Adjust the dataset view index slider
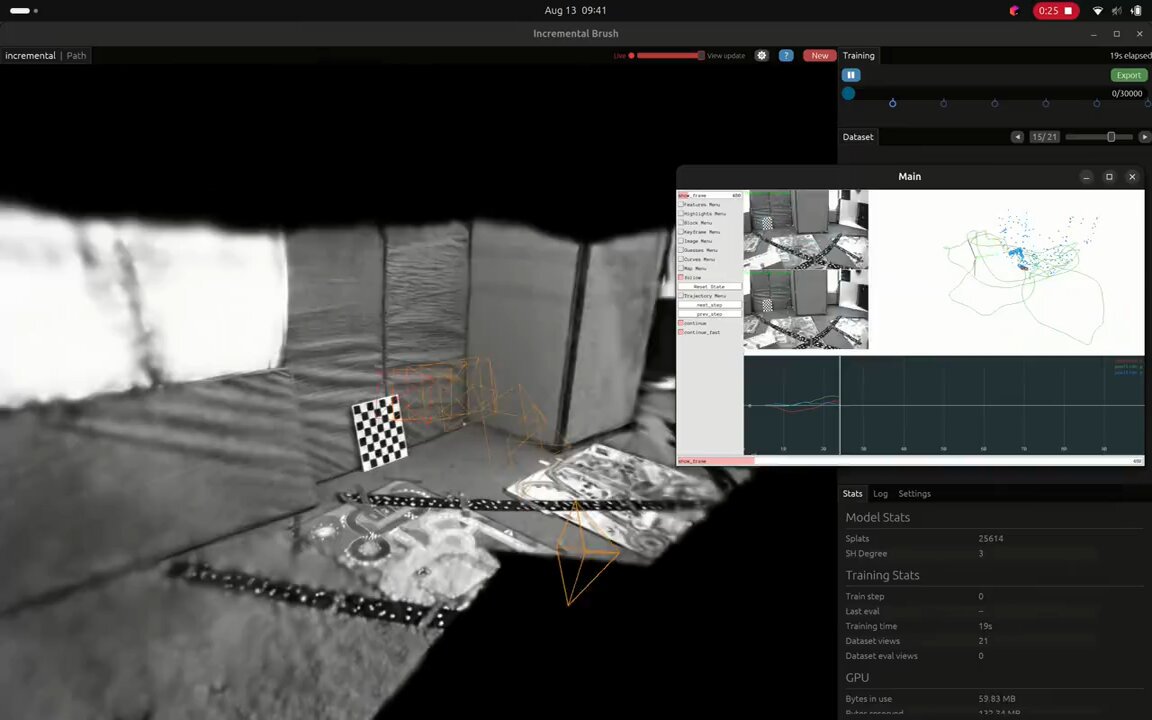Viewport: 1152px width, 720px height. click(x=1100, y=137)
